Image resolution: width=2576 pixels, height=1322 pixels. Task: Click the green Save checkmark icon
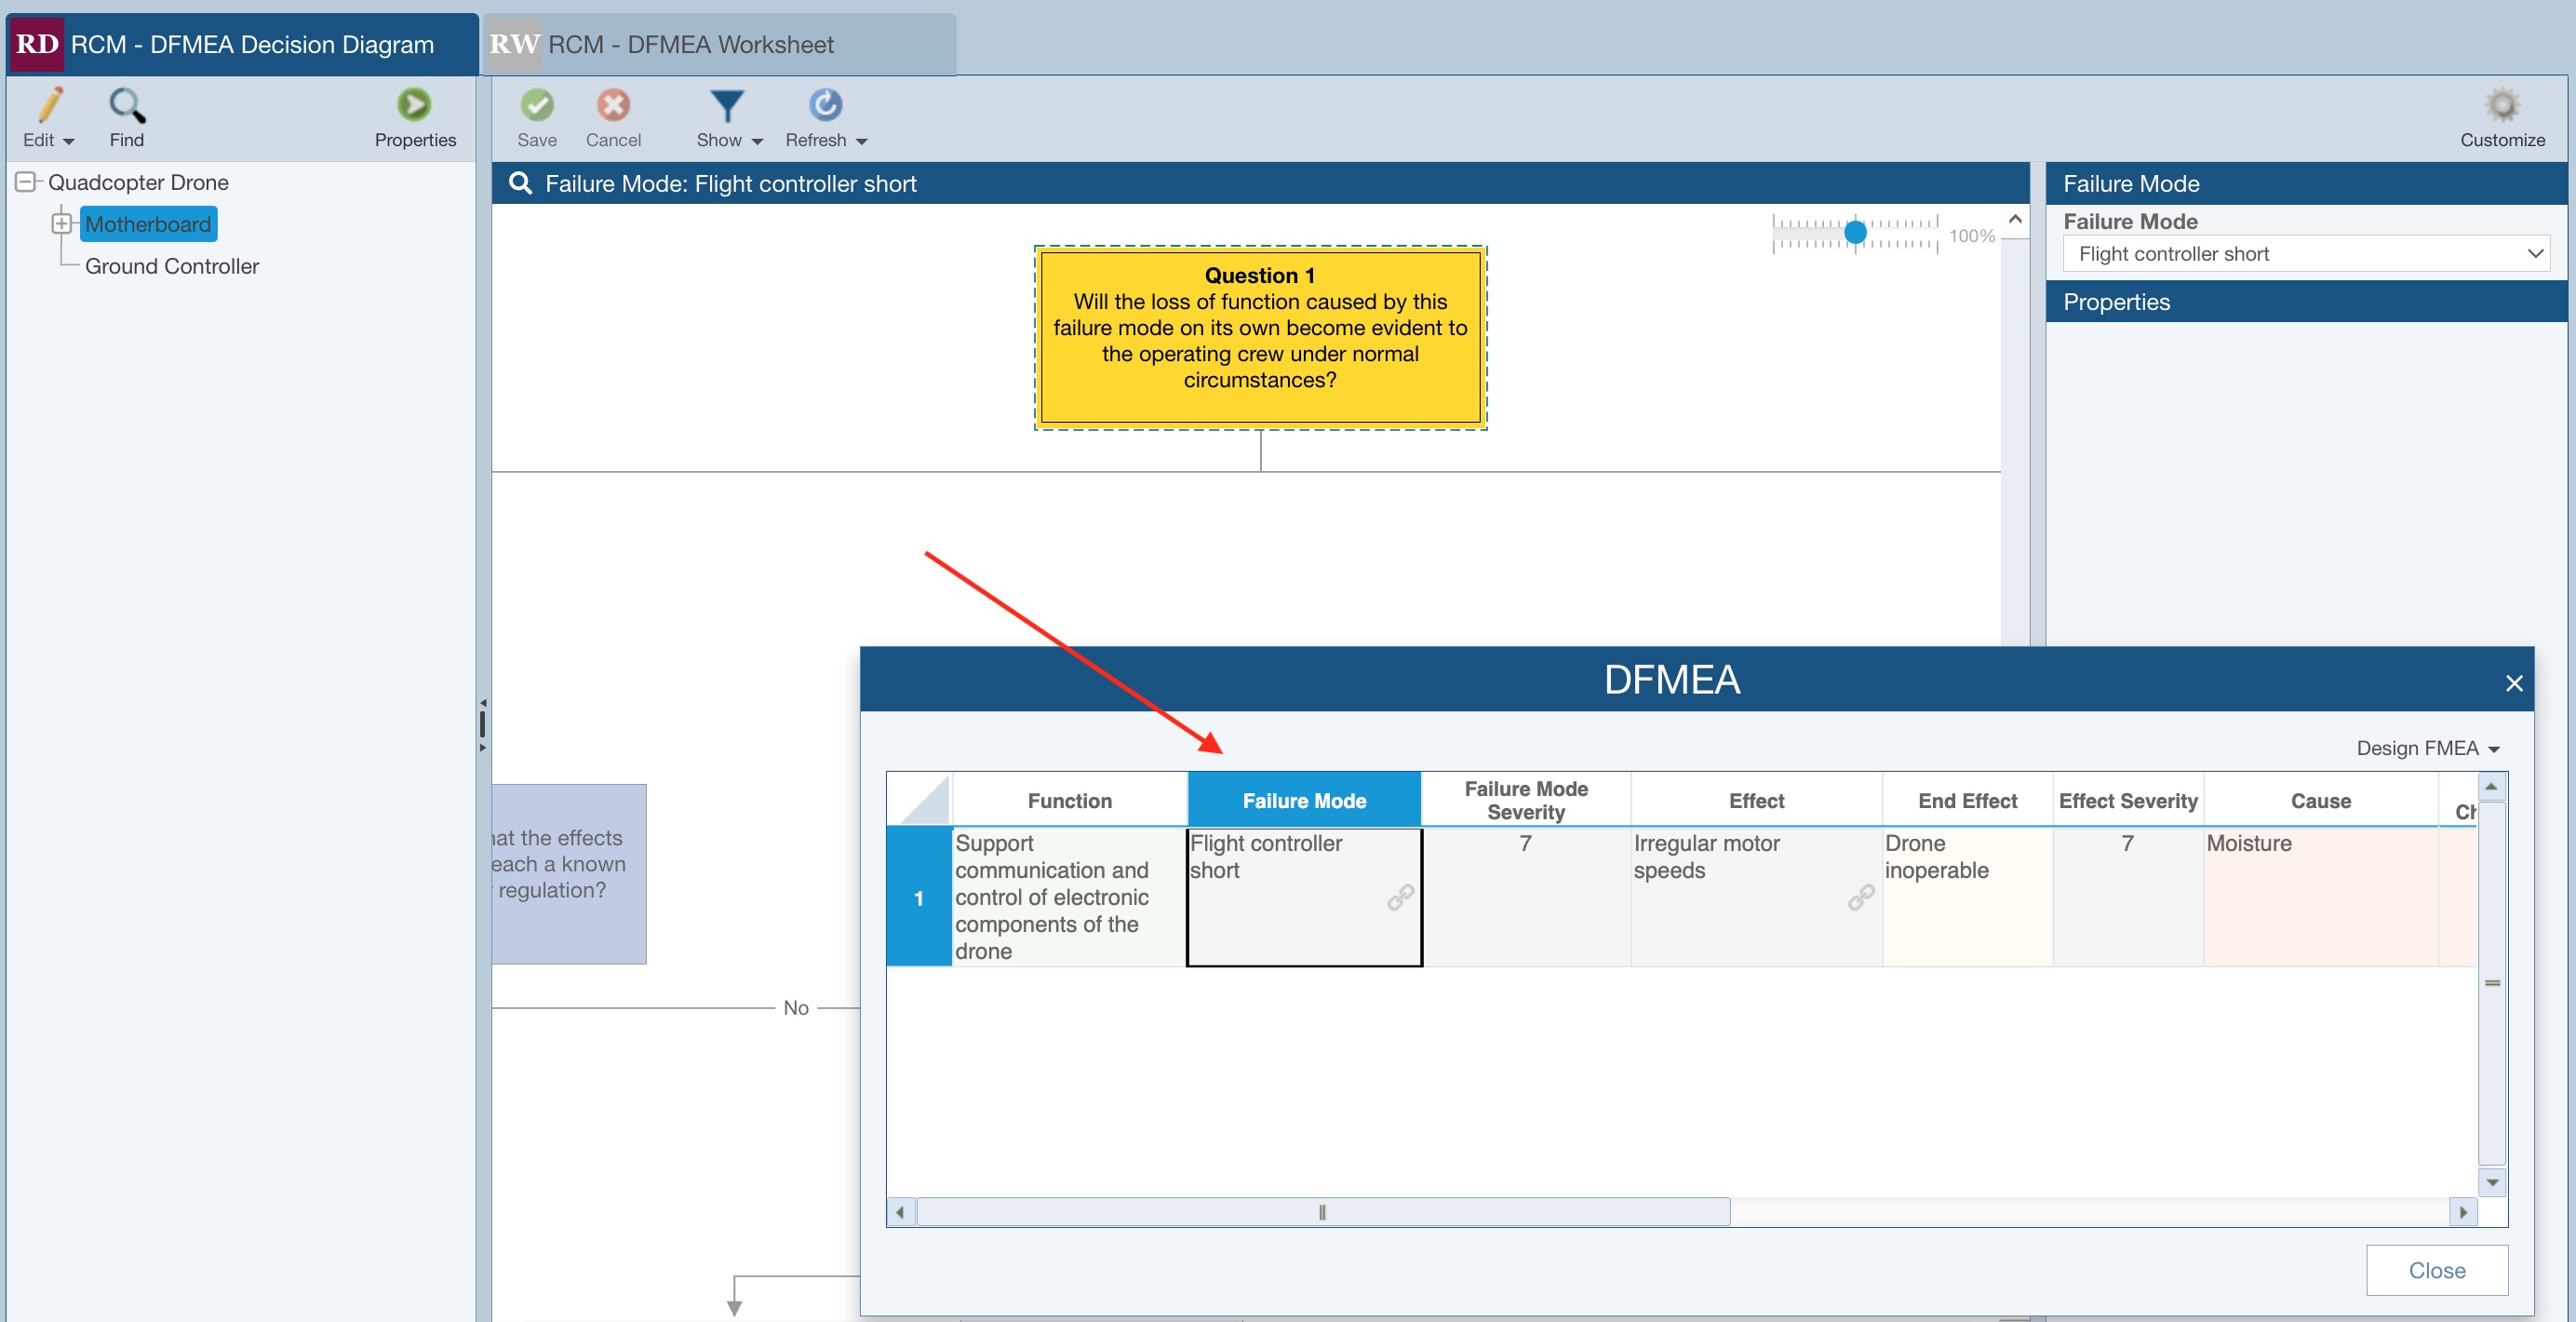click(x=537, y=106)
